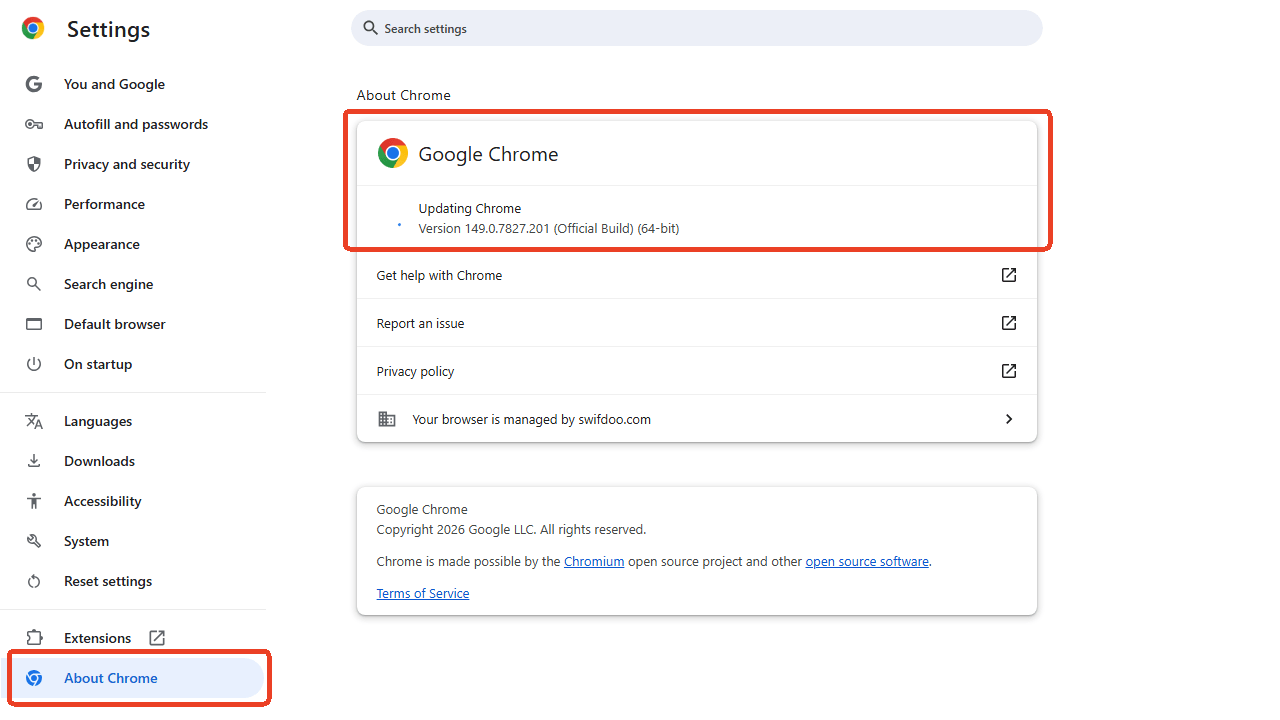Click the Chrome logo beside Settings title
1280x720 pixels.
[33, 29]
